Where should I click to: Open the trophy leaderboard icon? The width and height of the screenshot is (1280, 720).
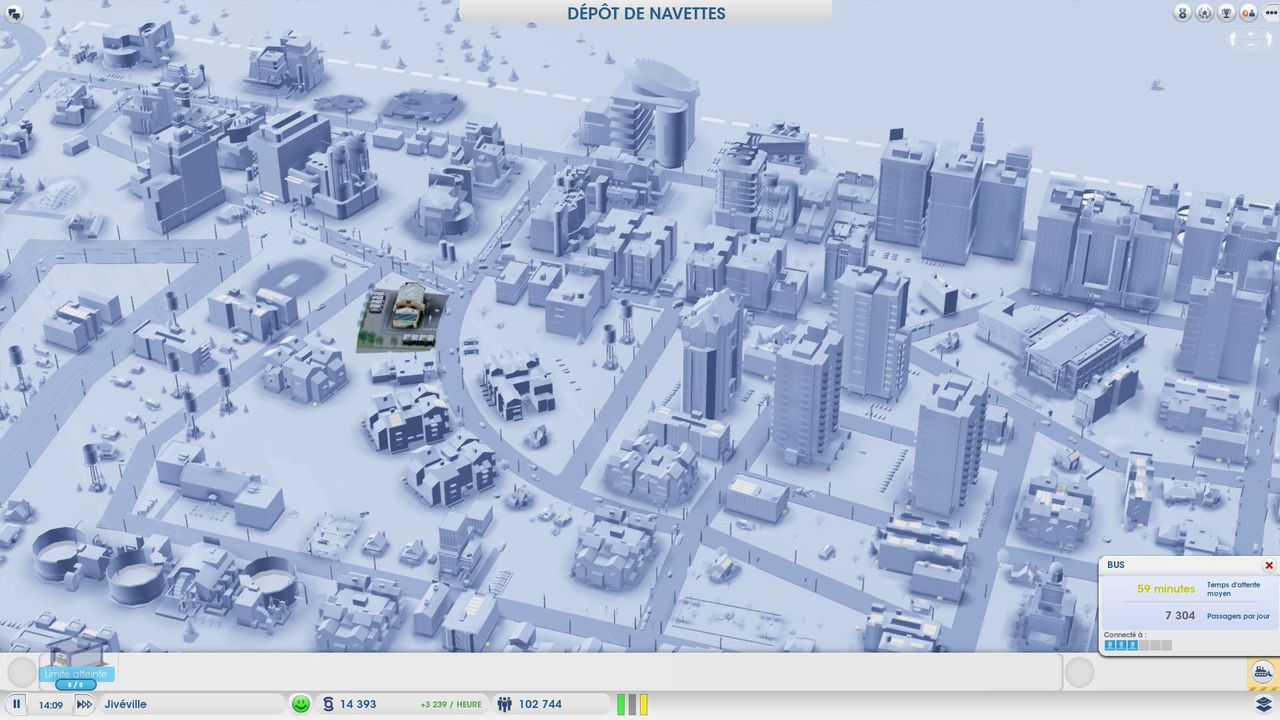(x=1227, y=13)
